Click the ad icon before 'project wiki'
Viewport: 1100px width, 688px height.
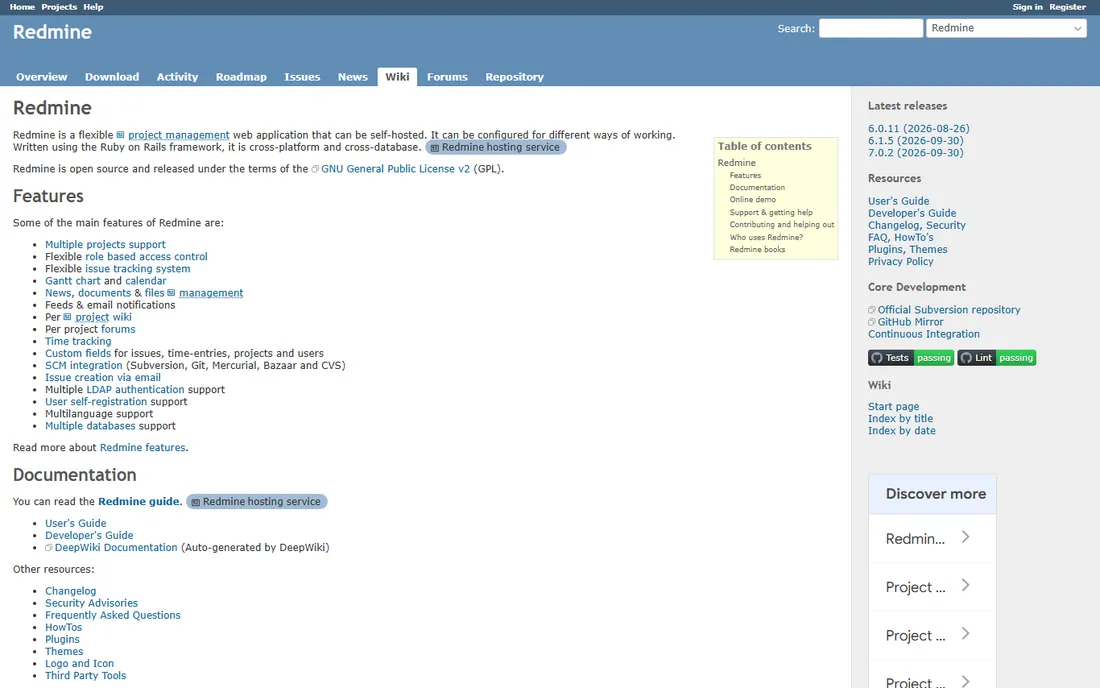point(67,317)
